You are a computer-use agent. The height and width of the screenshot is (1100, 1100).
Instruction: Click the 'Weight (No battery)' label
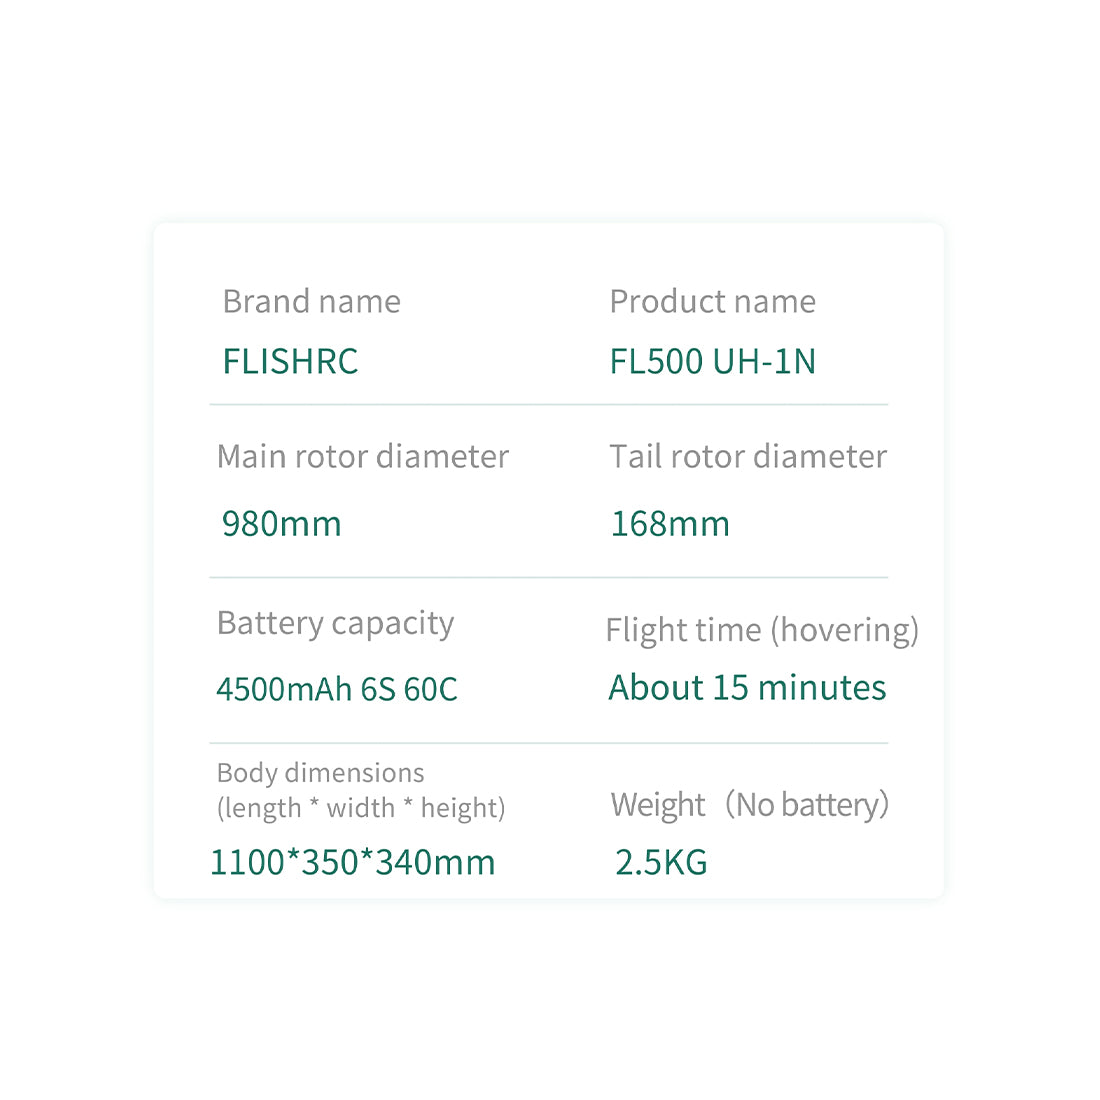coord(750,804)
